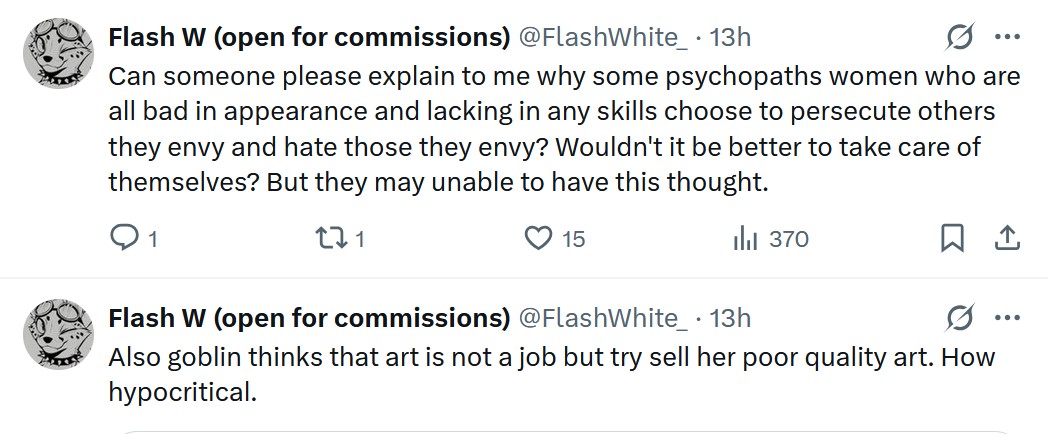Screen dimensions: 1048x434
Task: Open more options on first tweet
Action: 1007,38
